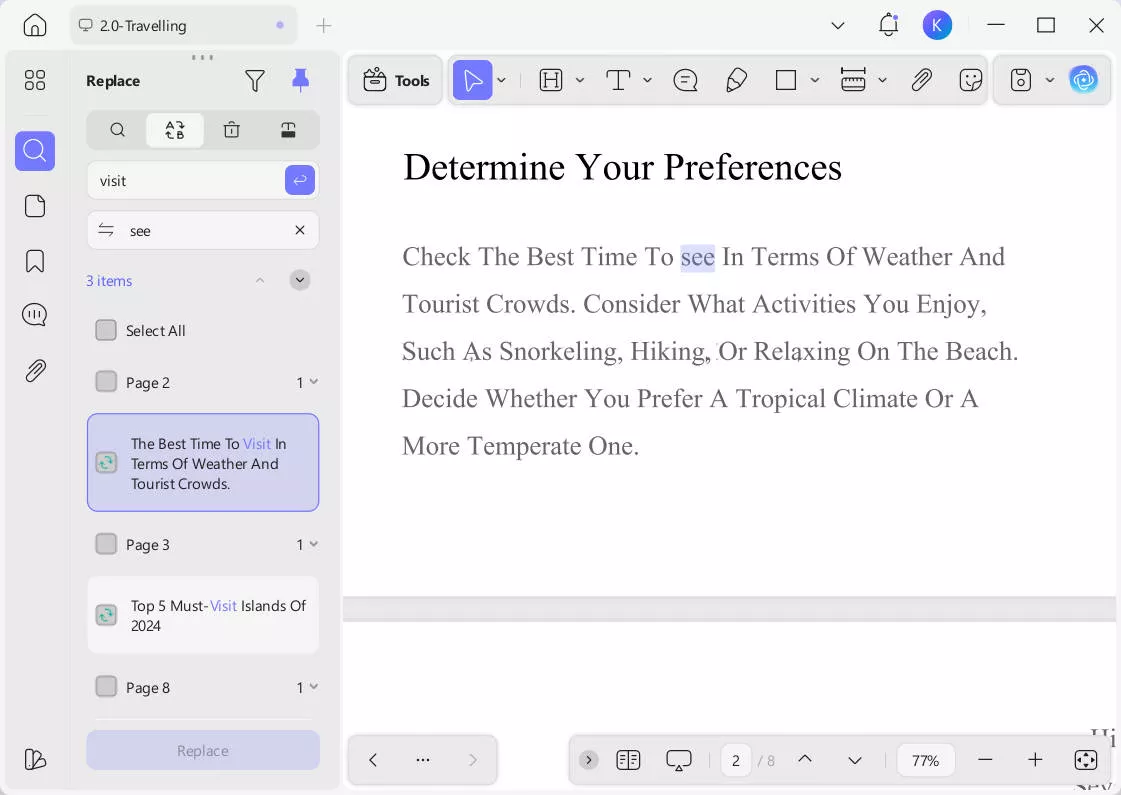The height and width of the screenshot is (795, 1121).
Task: Open the shape tool dropdown arrow
Action: point(815,81)
